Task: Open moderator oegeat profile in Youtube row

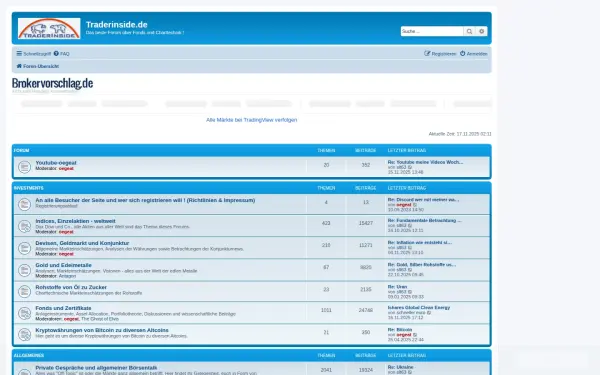Action: tap(66, 168)
